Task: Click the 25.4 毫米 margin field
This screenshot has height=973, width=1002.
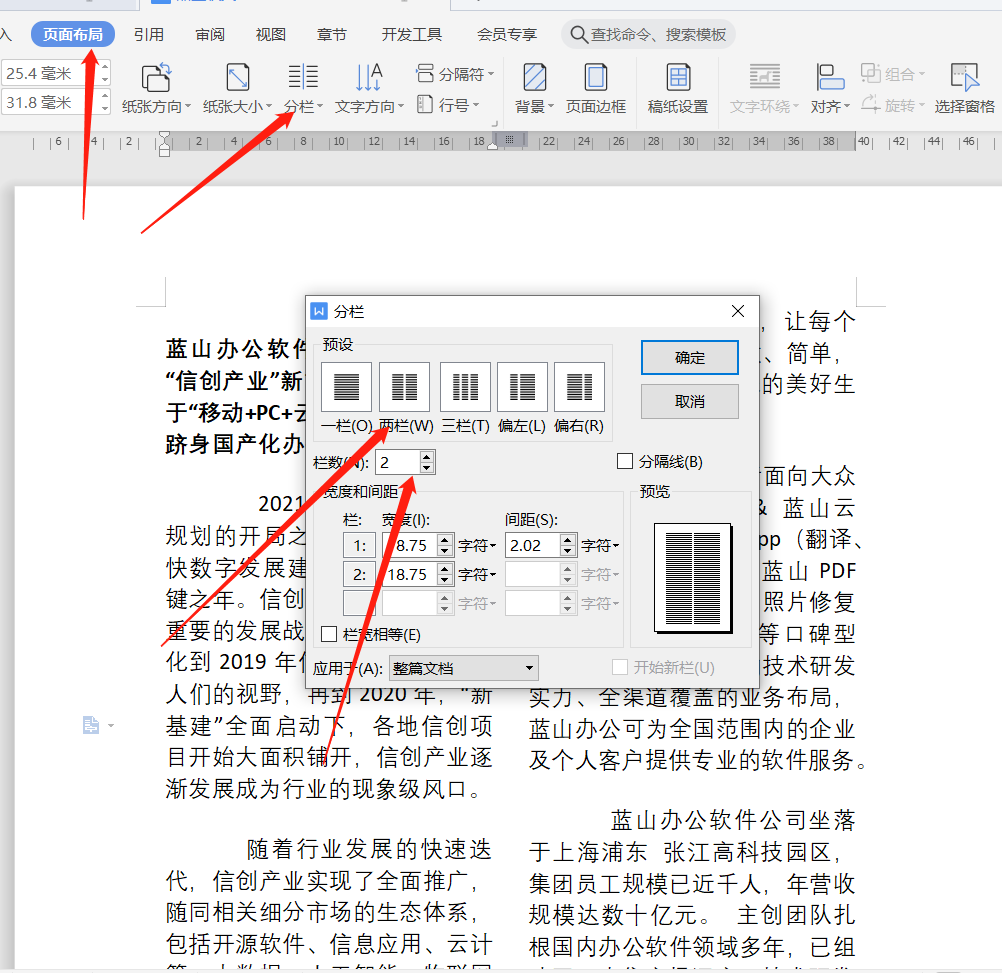Action: coord(50,73)
